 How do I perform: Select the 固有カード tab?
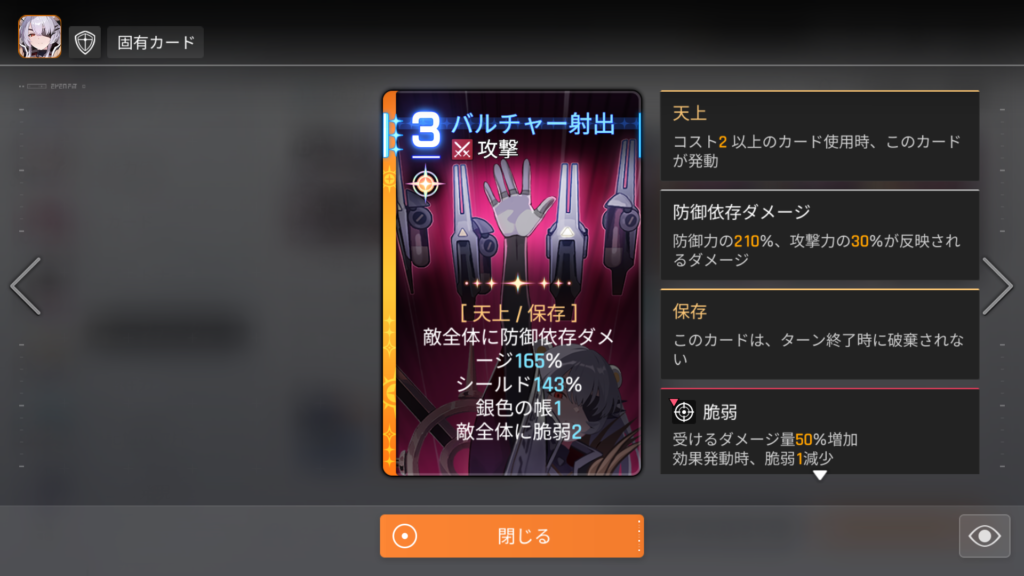pyautogui.click(x=155, y=42)
